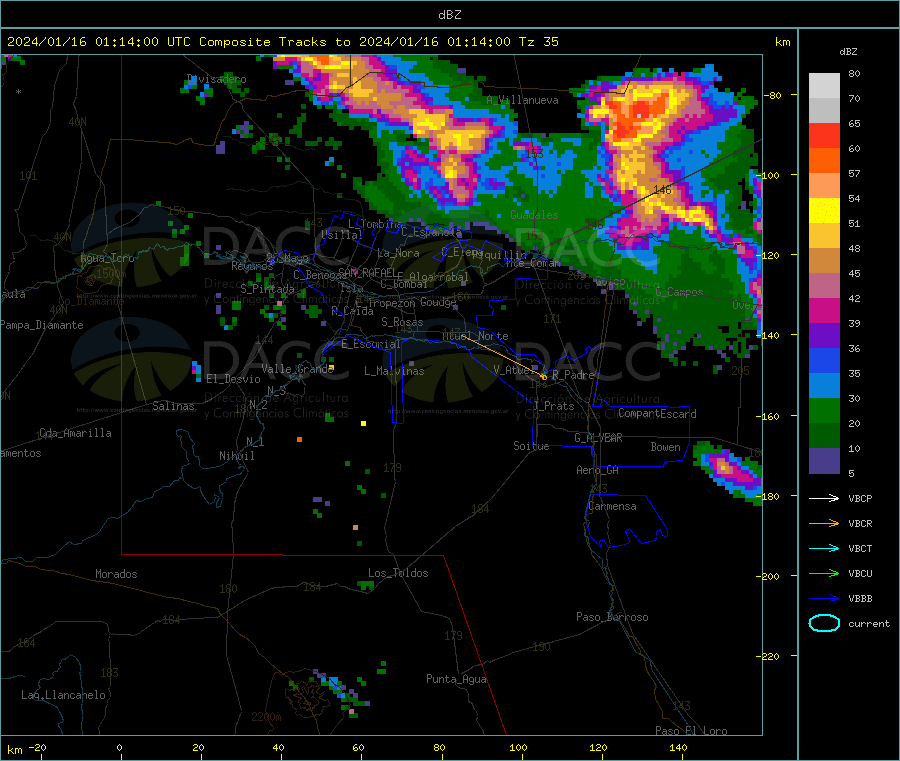Click the small storm cell east of Bowen
This screenshot has height=761, width=900.
click(726, 470)
